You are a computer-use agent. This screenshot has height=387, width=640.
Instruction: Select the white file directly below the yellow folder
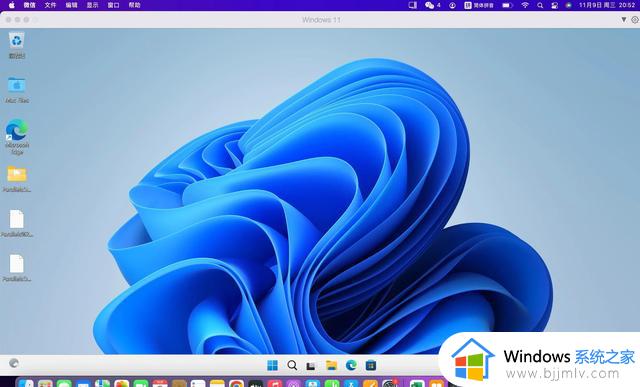coord(17,223)
